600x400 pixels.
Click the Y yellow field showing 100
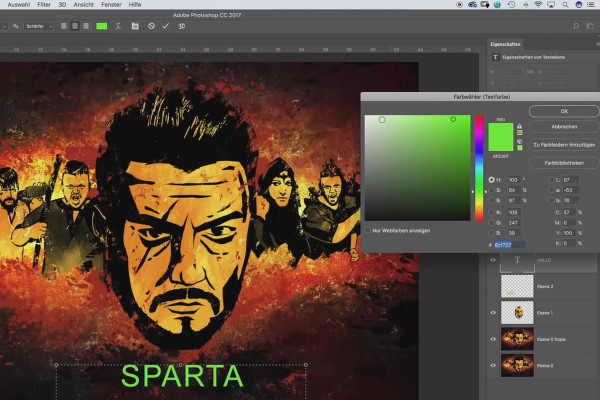(x=569, y=233)
